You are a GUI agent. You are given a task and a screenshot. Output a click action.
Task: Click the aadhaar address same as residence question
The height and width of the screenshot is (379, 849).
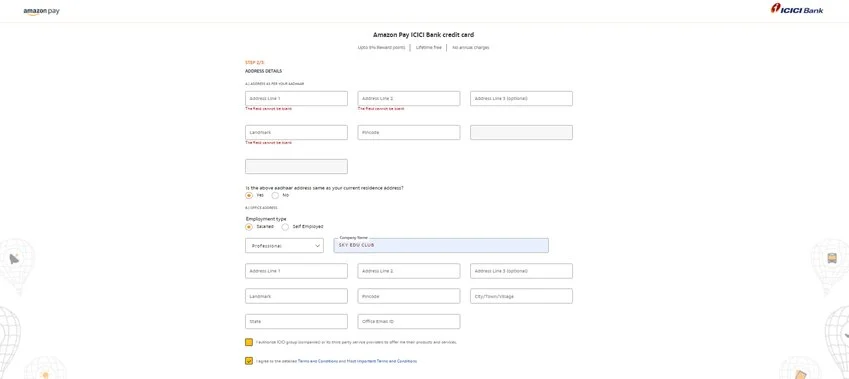click(324, 188)
